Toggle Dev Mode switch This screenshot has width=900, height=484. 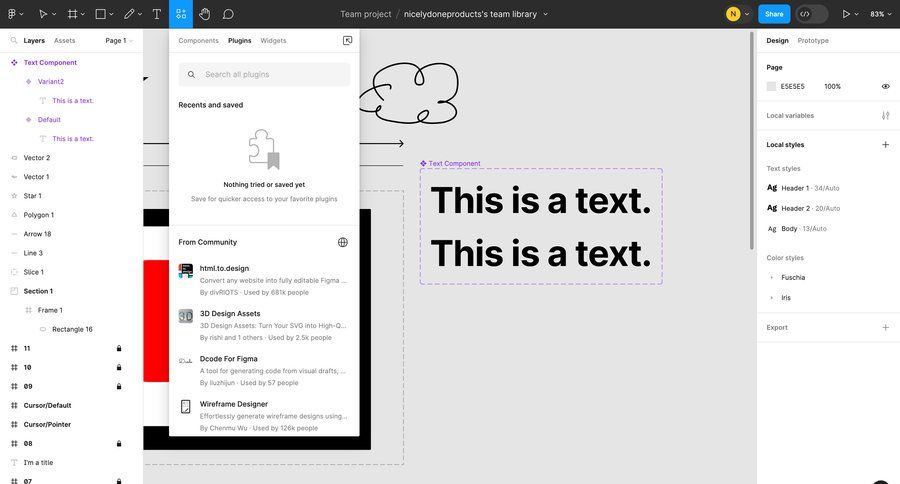[x=811, y=14]
